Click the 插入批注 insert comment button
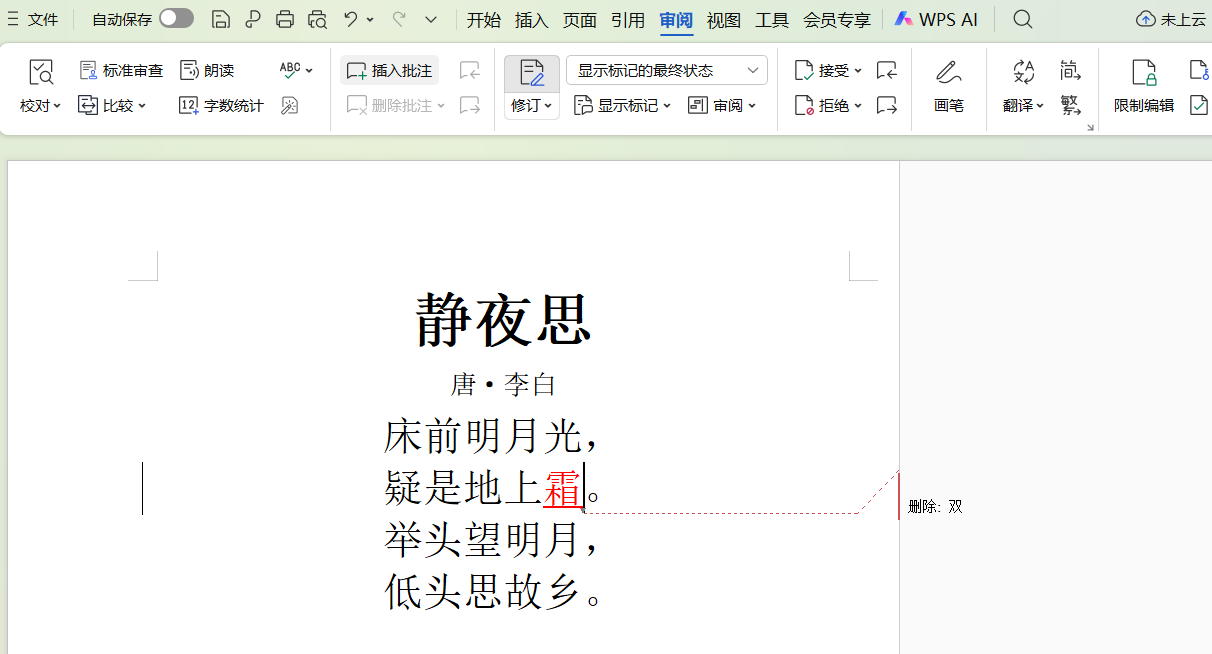 pyautogui.click(x=390, y=70)
